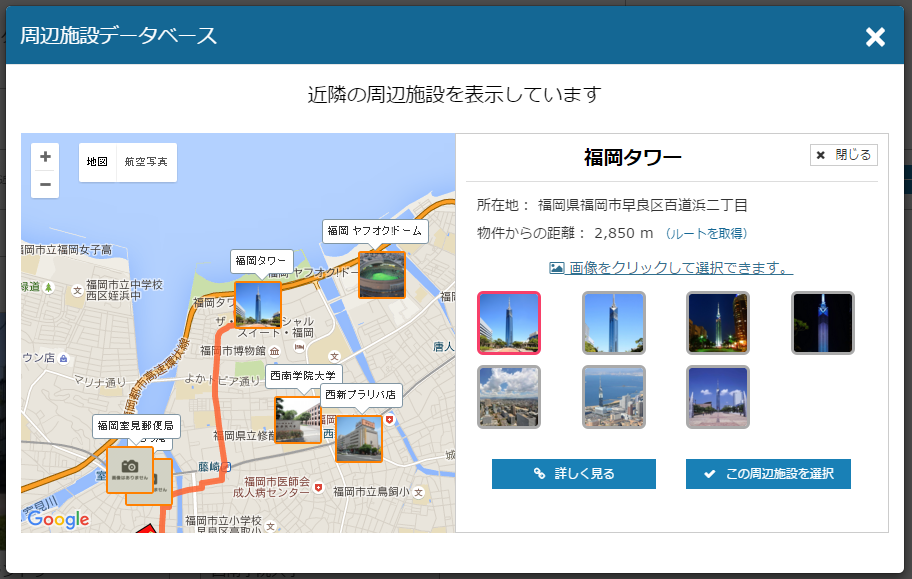
Task: Click the 西新プラリバ店 marker photo
Action: [359, 439]
